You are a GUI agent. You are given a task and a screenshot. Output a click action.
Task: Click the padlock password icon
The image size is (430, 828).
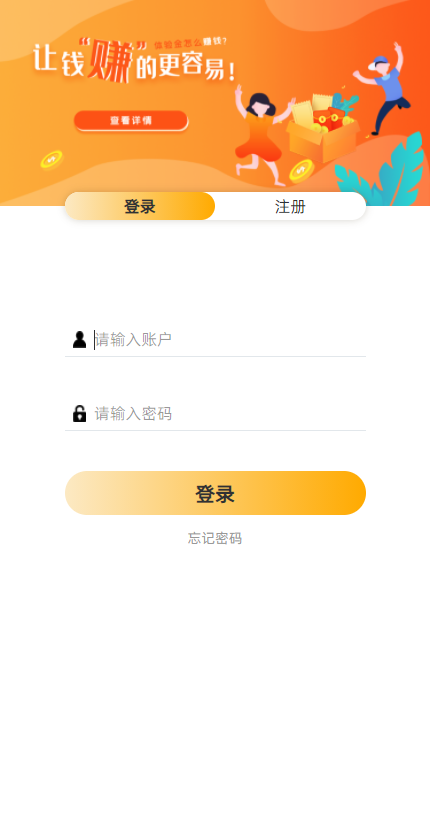coord(79,413)
